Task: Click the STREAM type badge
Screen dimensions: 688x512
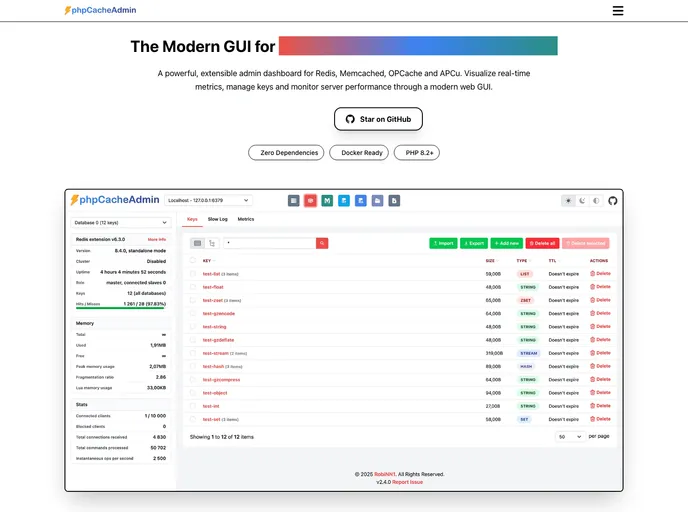Action: click(x=528, y=353)
